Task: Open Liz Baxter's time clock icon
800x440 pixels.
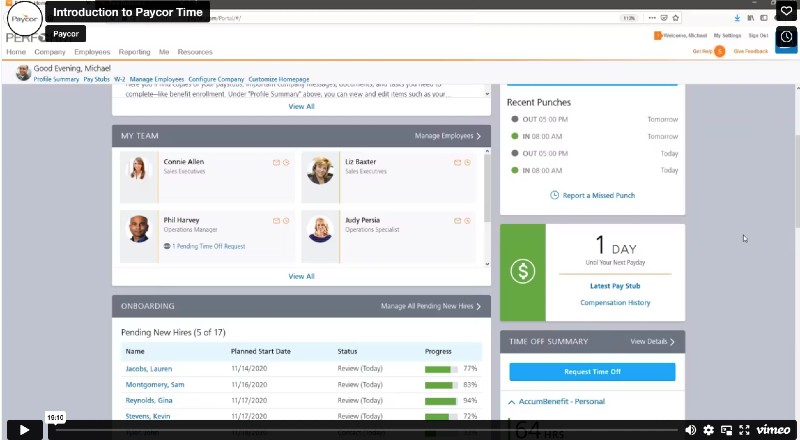Action: [x=467, y=162]
